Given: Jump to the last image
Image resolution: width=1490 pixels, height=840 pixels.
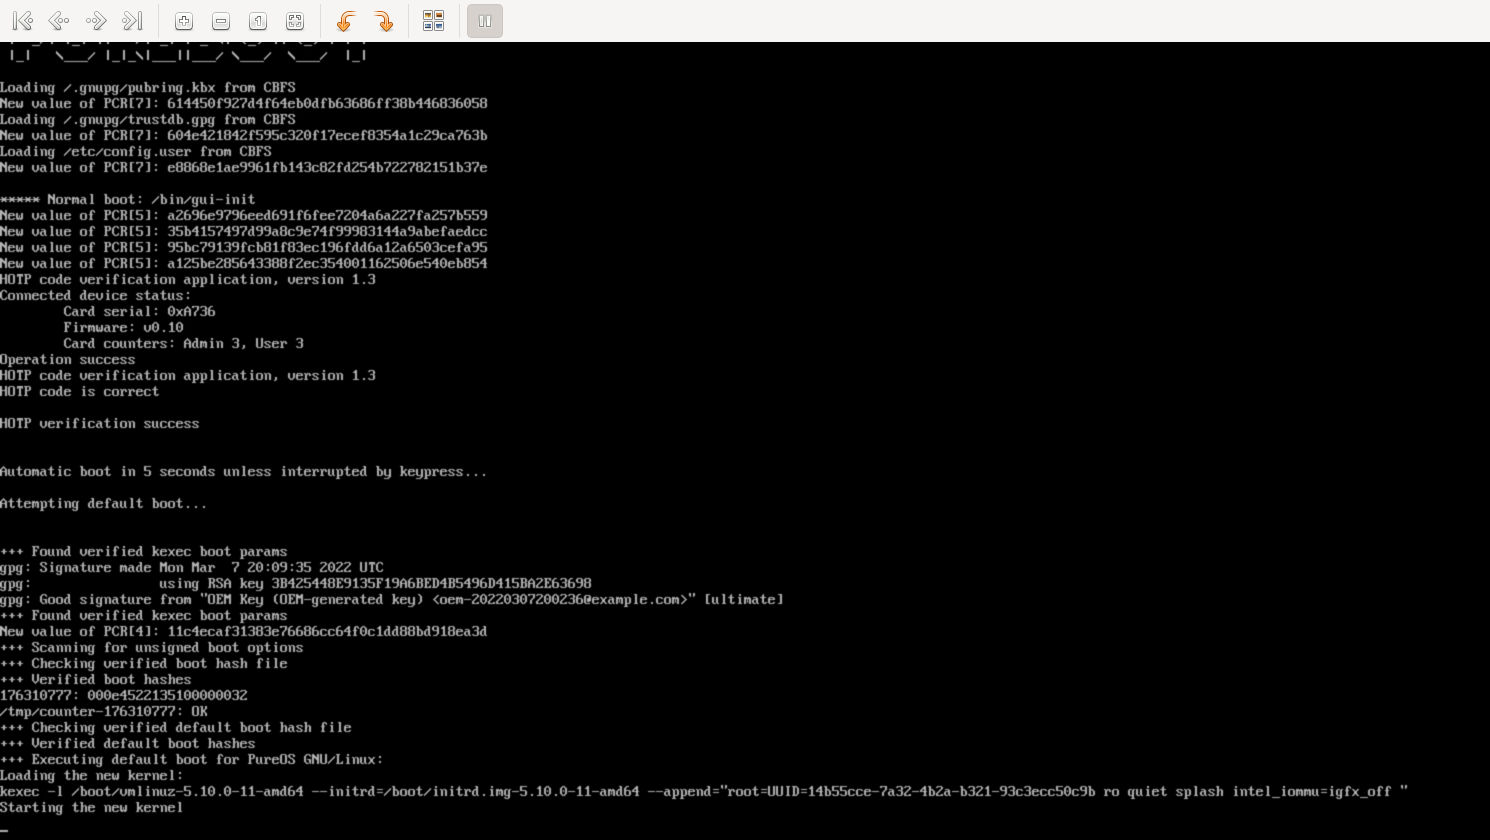Looking at the screenshot, I should pyautogui.click(x=132, y=21).
